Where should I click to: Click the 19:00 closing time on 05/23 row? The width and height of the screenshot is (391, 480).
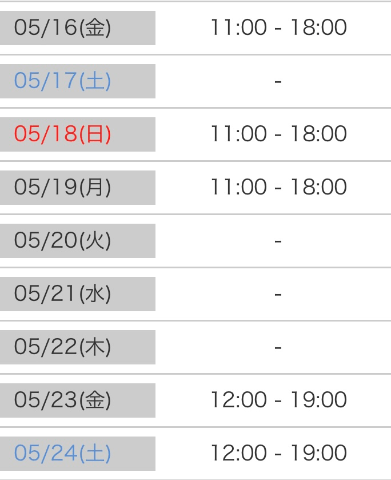point(319,400)
